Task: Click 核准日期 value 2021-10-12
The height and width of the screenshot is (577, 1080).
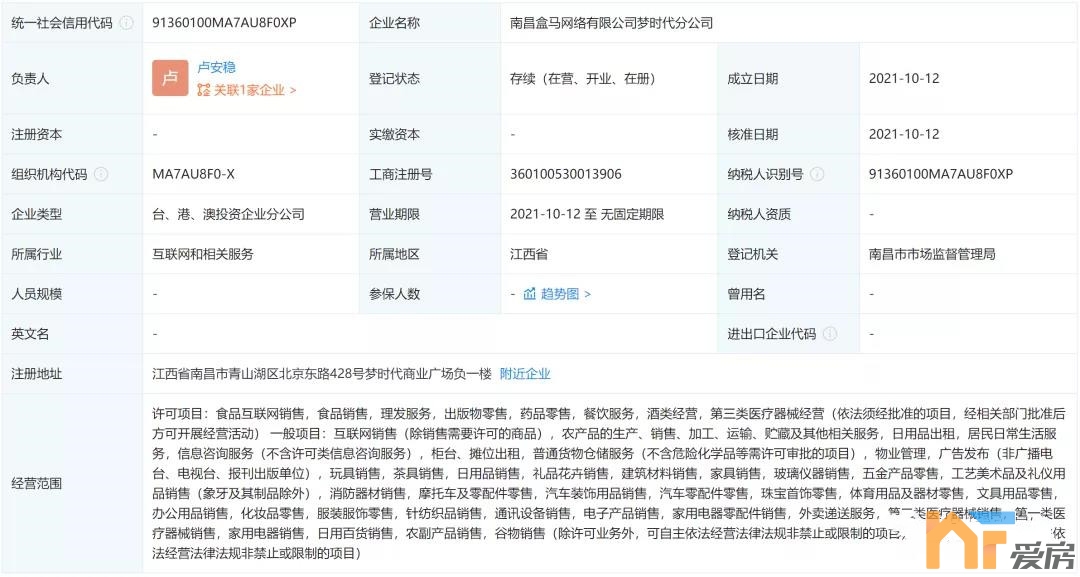Action: pos(904,134)
